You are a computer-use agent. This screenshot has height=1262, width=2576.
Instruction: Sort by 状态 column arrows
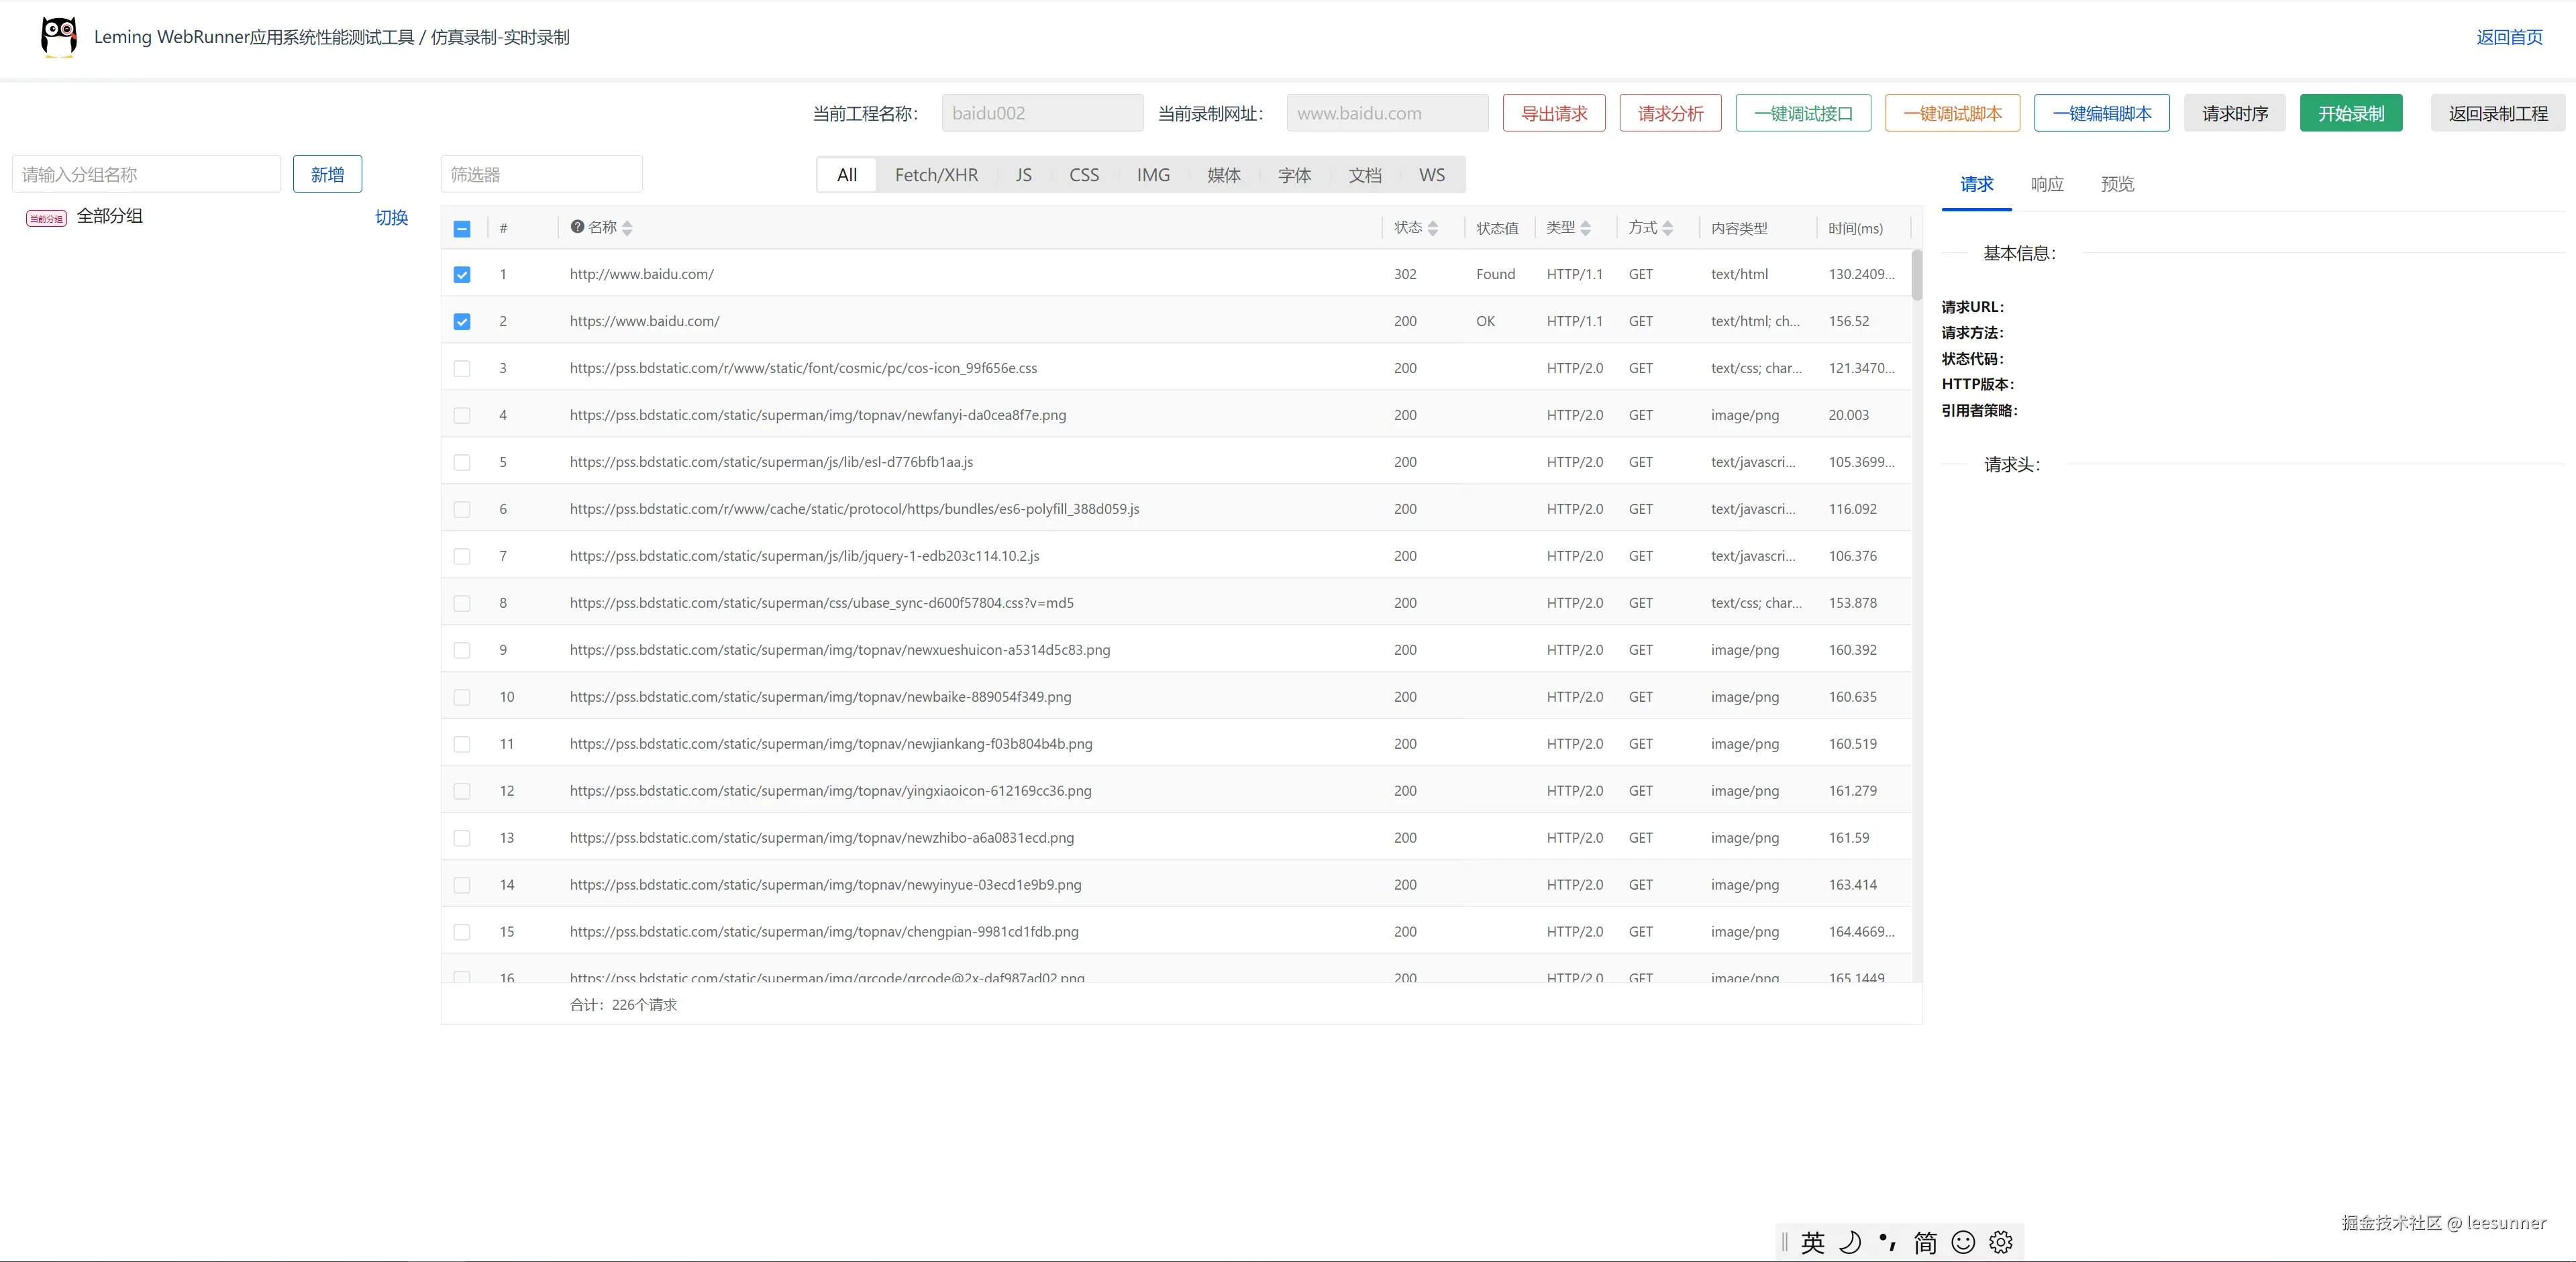1433,228
